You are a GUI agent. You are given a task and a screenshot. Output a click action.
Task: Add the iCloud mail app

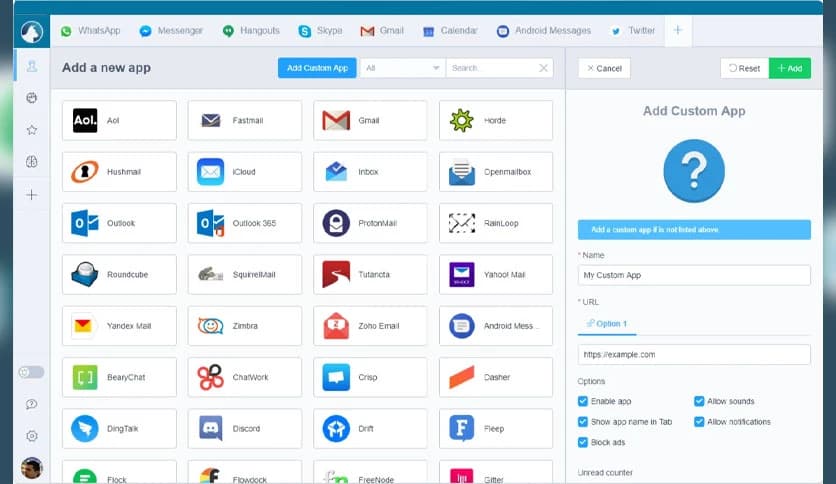[245, 172]
